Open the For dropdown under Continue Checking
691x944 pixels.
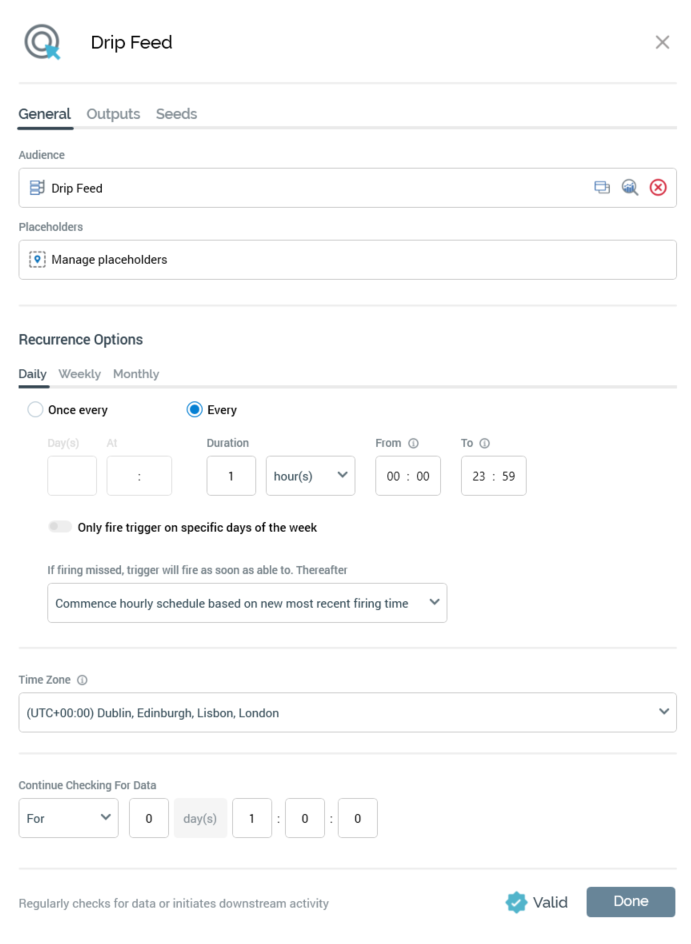click(68, 818)
